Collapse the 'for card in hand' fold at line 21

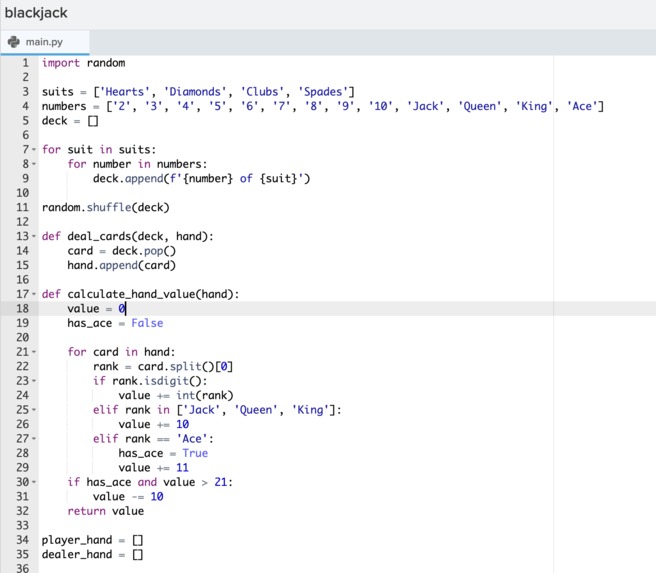(x=34, y=352)
